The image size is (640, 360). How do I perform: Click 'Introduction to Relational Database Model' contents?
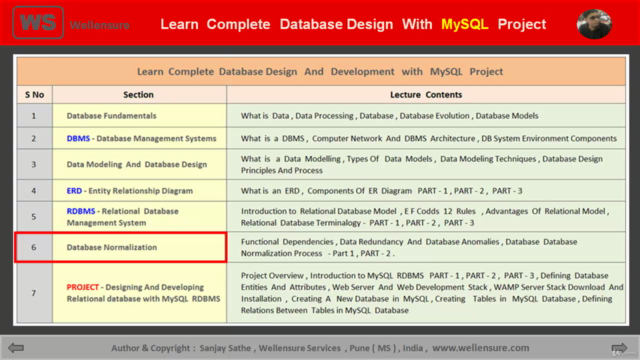point(426,217)
